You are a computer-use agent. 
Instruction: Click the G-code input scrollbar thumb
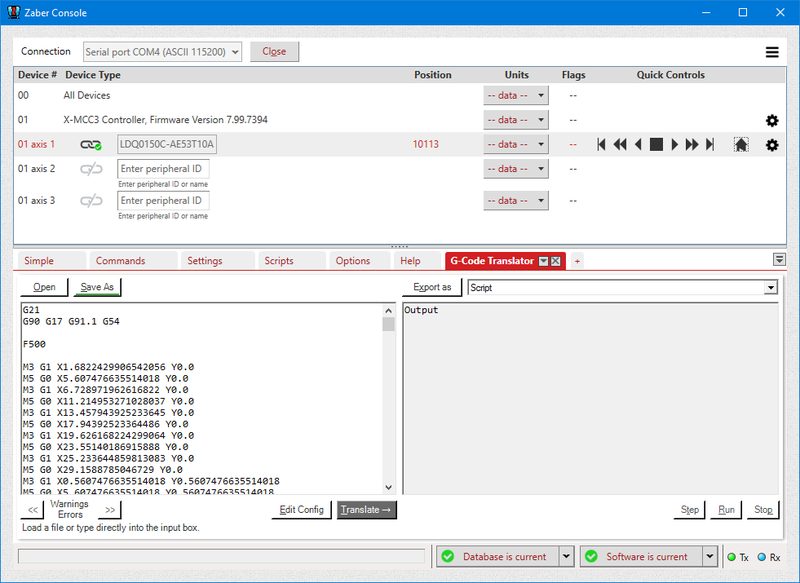[x=388, y=324]
